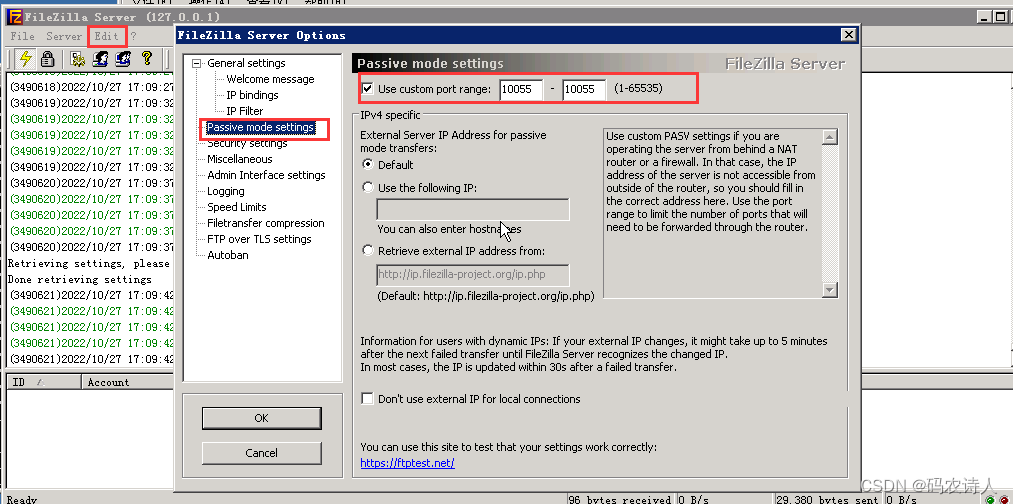This screenshot has height=504, width=1013.
Task: Open the Edit menu
Action: (x=107, y=36)
